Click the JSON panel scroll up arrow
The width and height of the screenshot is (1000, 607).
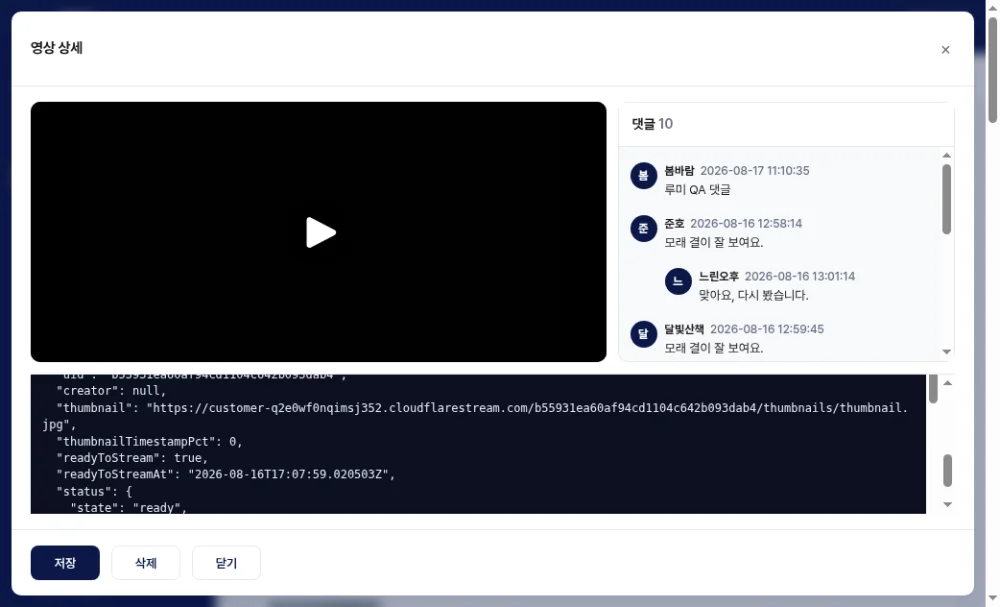coord(948,383)
